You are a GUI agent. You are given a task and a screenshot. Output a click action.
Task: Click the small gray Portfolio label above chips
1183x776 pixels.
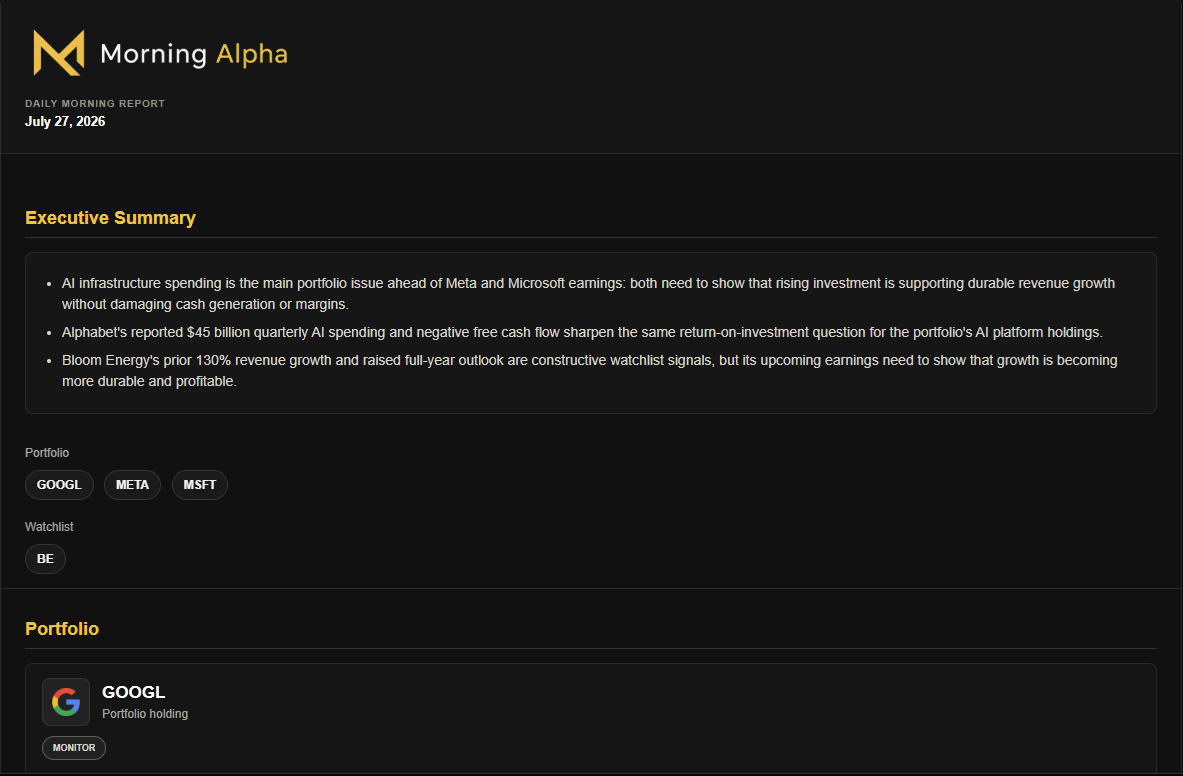click(x=47, y=452)
